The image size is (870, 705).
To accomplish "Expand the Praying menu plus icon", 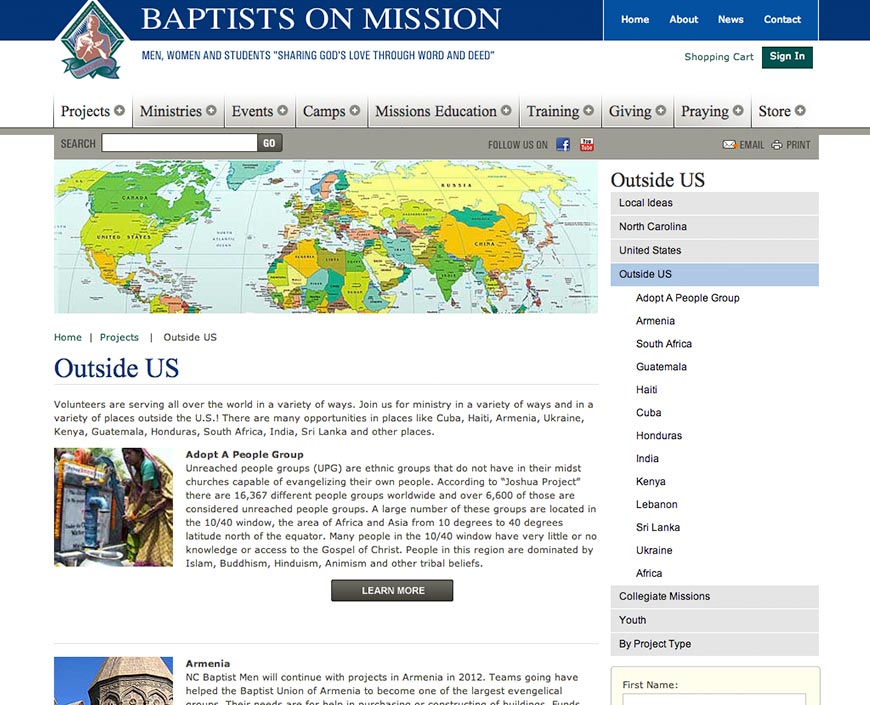I will (x=738, y=110).
